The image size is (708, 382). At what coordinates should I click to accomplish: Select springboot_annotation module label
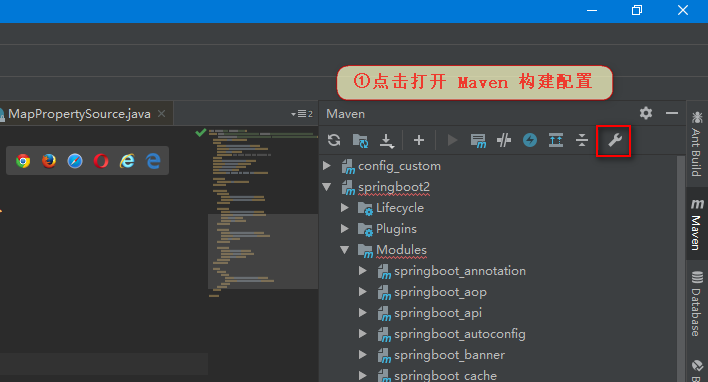[460, 271]
